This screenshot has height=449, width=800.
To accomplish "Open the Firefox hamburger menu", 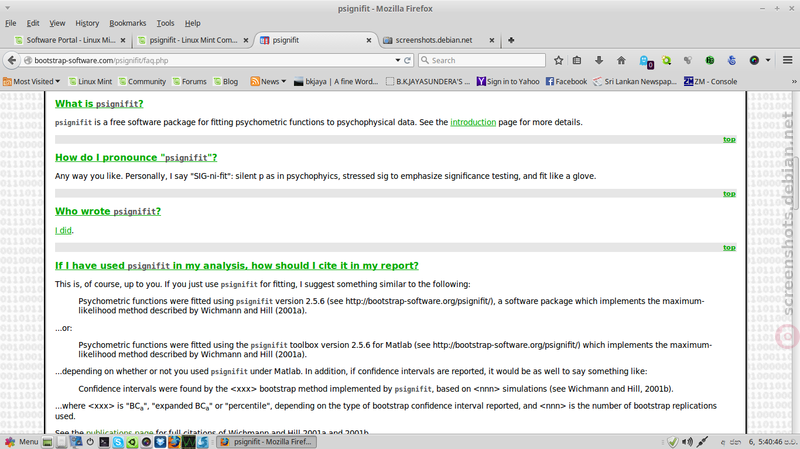I will (788, 60).
